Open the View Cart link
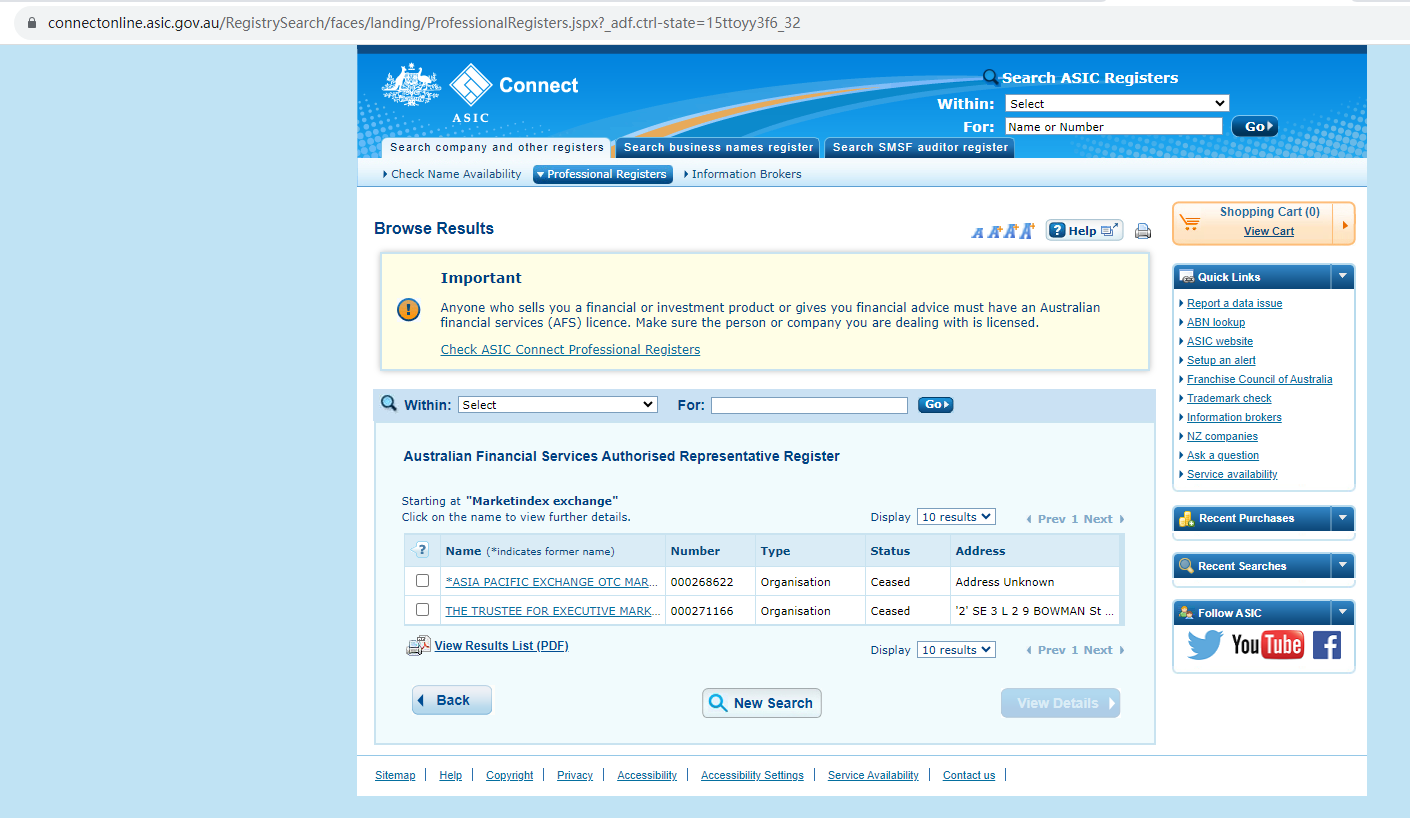 pos(1269,231)
